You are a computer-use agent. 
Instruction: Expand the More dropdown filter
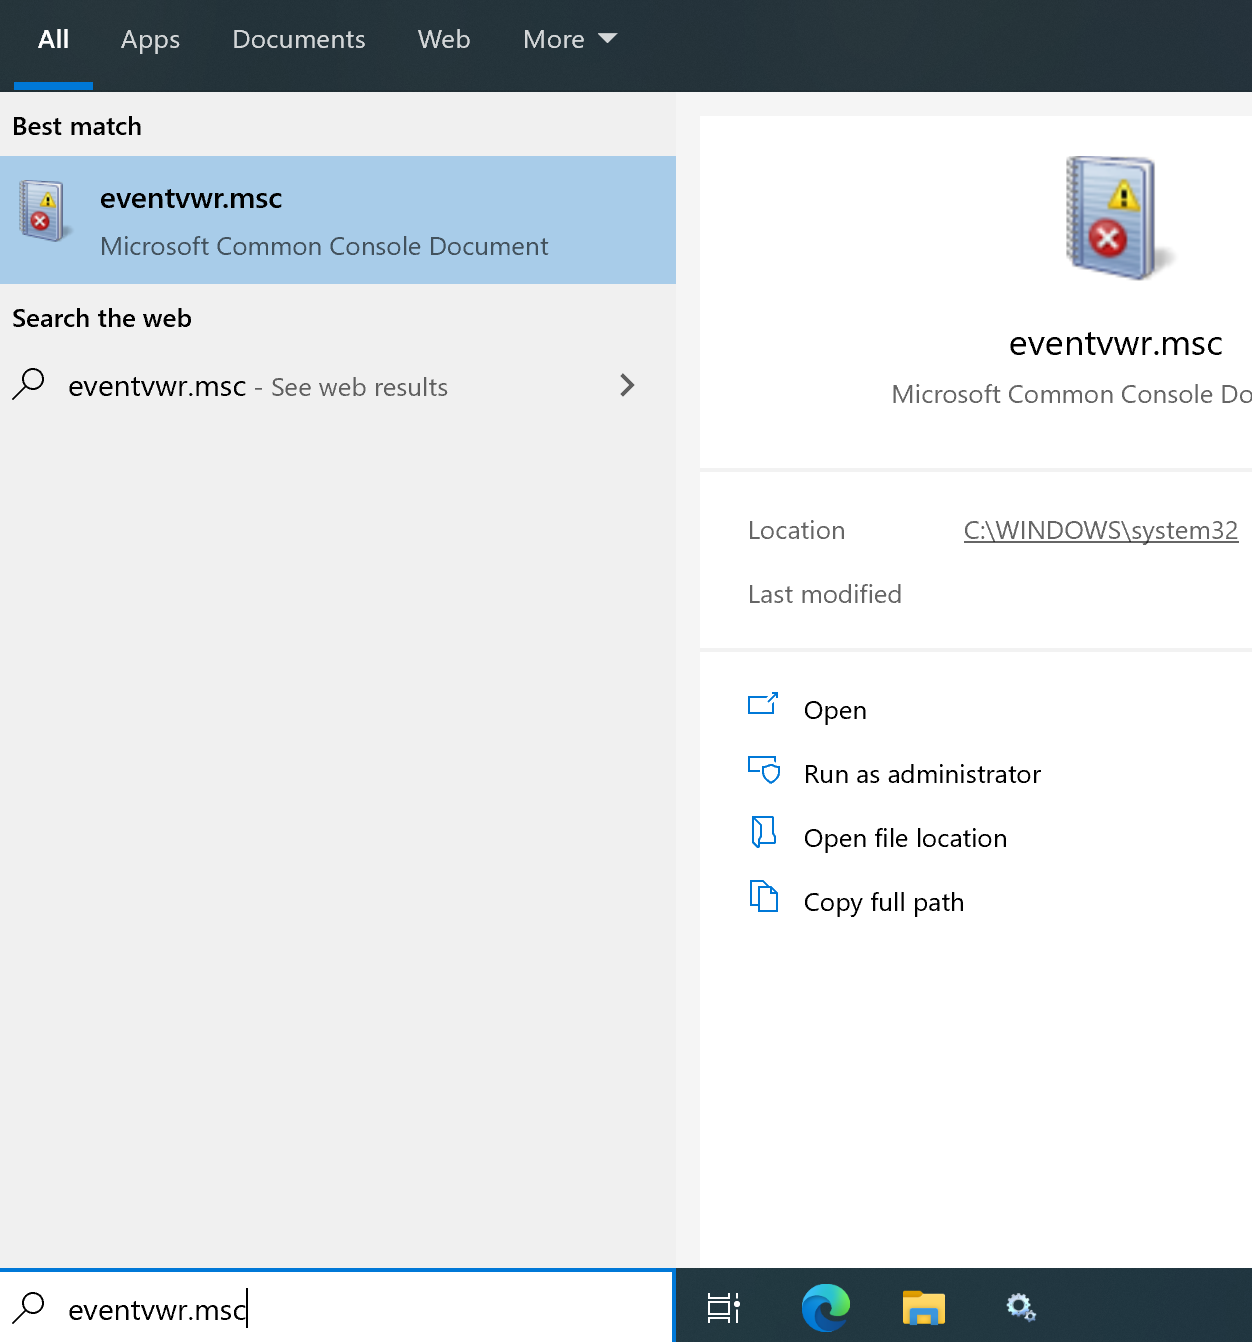click(x=570, y=40)
